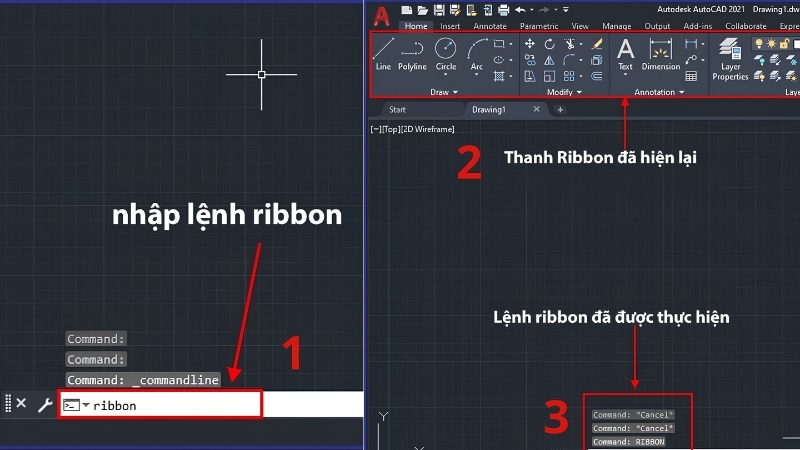Select the Arc tool
Viewport: 800px width, 450px height.
[x=477, y=54]
